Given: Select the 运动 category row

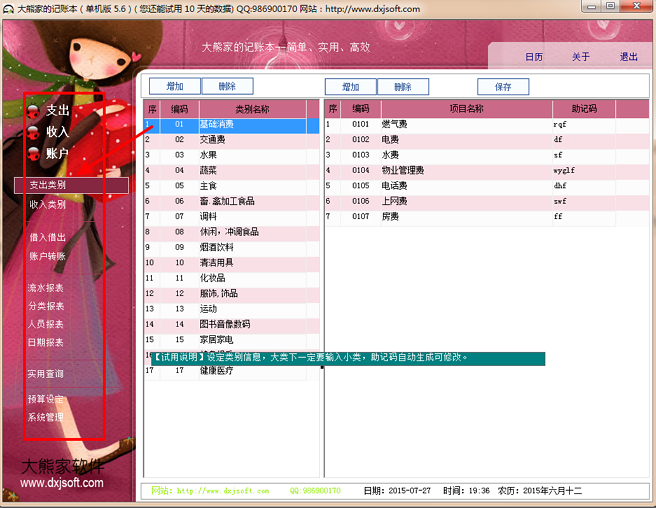Looking at the screenshot, I should pos(231,309).
